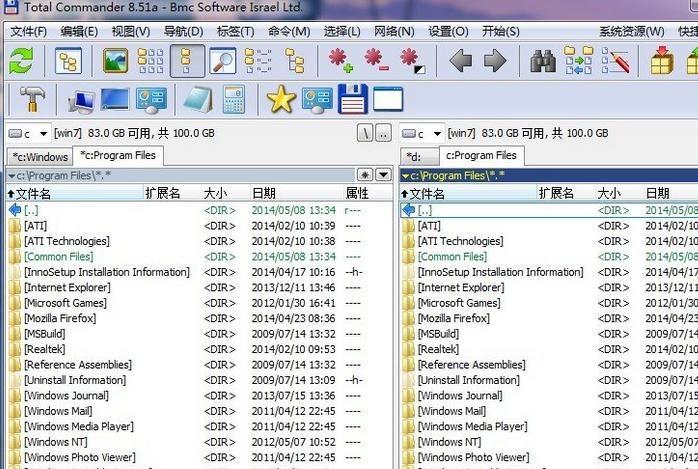Click the binoculars search files icon

tap(543, 61)
